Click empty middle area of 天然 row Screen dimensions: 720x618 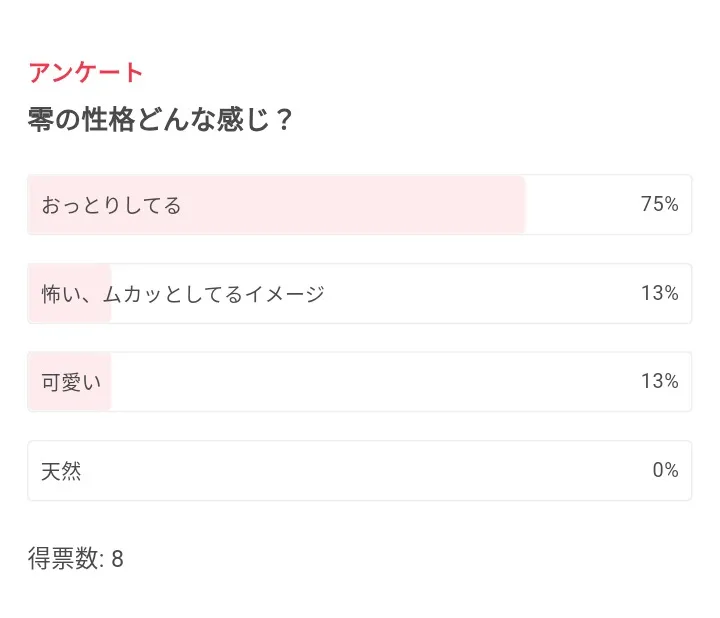(360, 470)
